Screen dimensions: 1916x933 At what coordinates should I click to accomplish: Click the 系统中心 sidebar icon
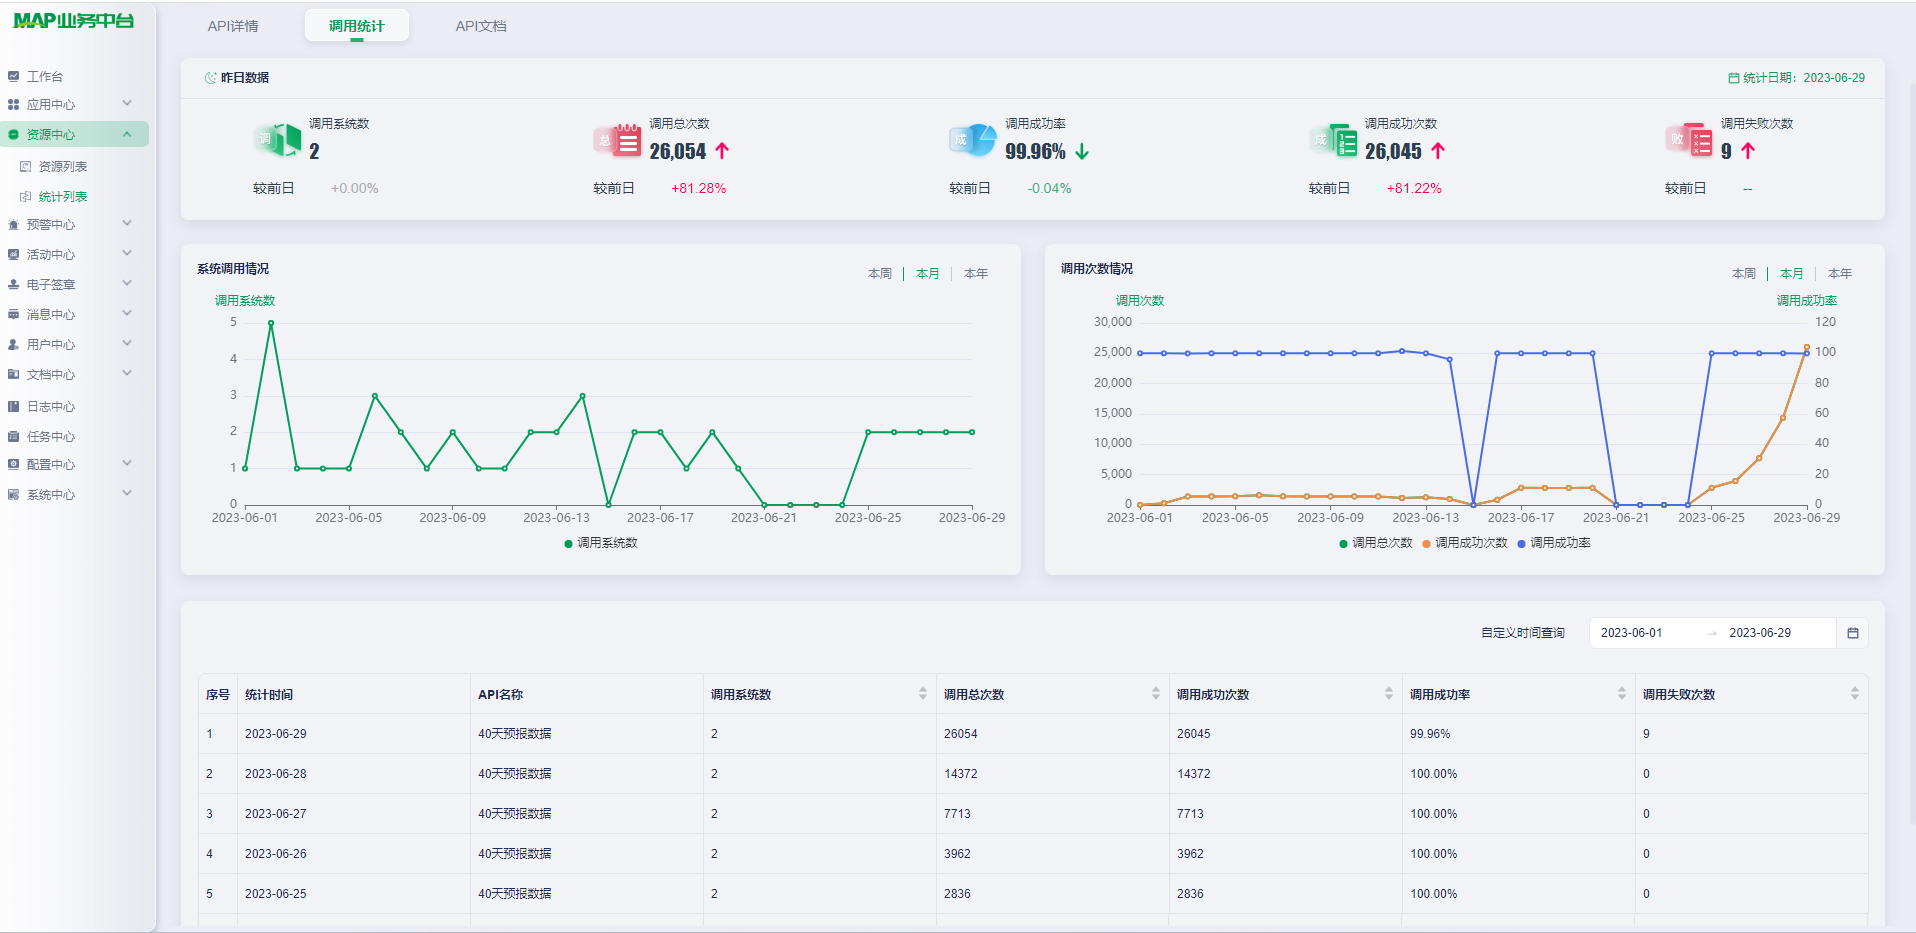(x=13, y=494)
